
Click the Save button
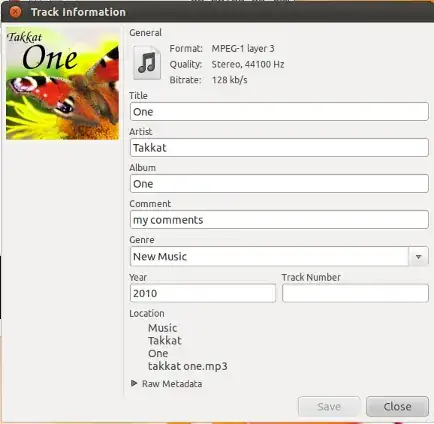(329, 406)
